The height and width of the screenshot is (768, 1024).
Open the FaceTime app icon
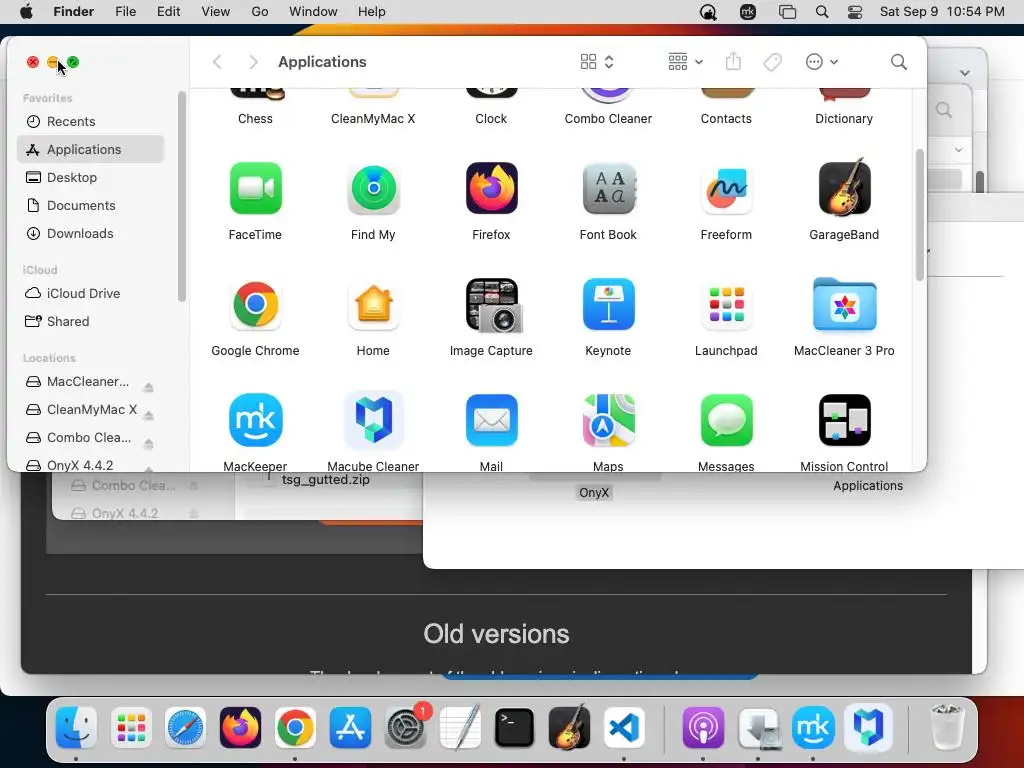click(255, 189)
